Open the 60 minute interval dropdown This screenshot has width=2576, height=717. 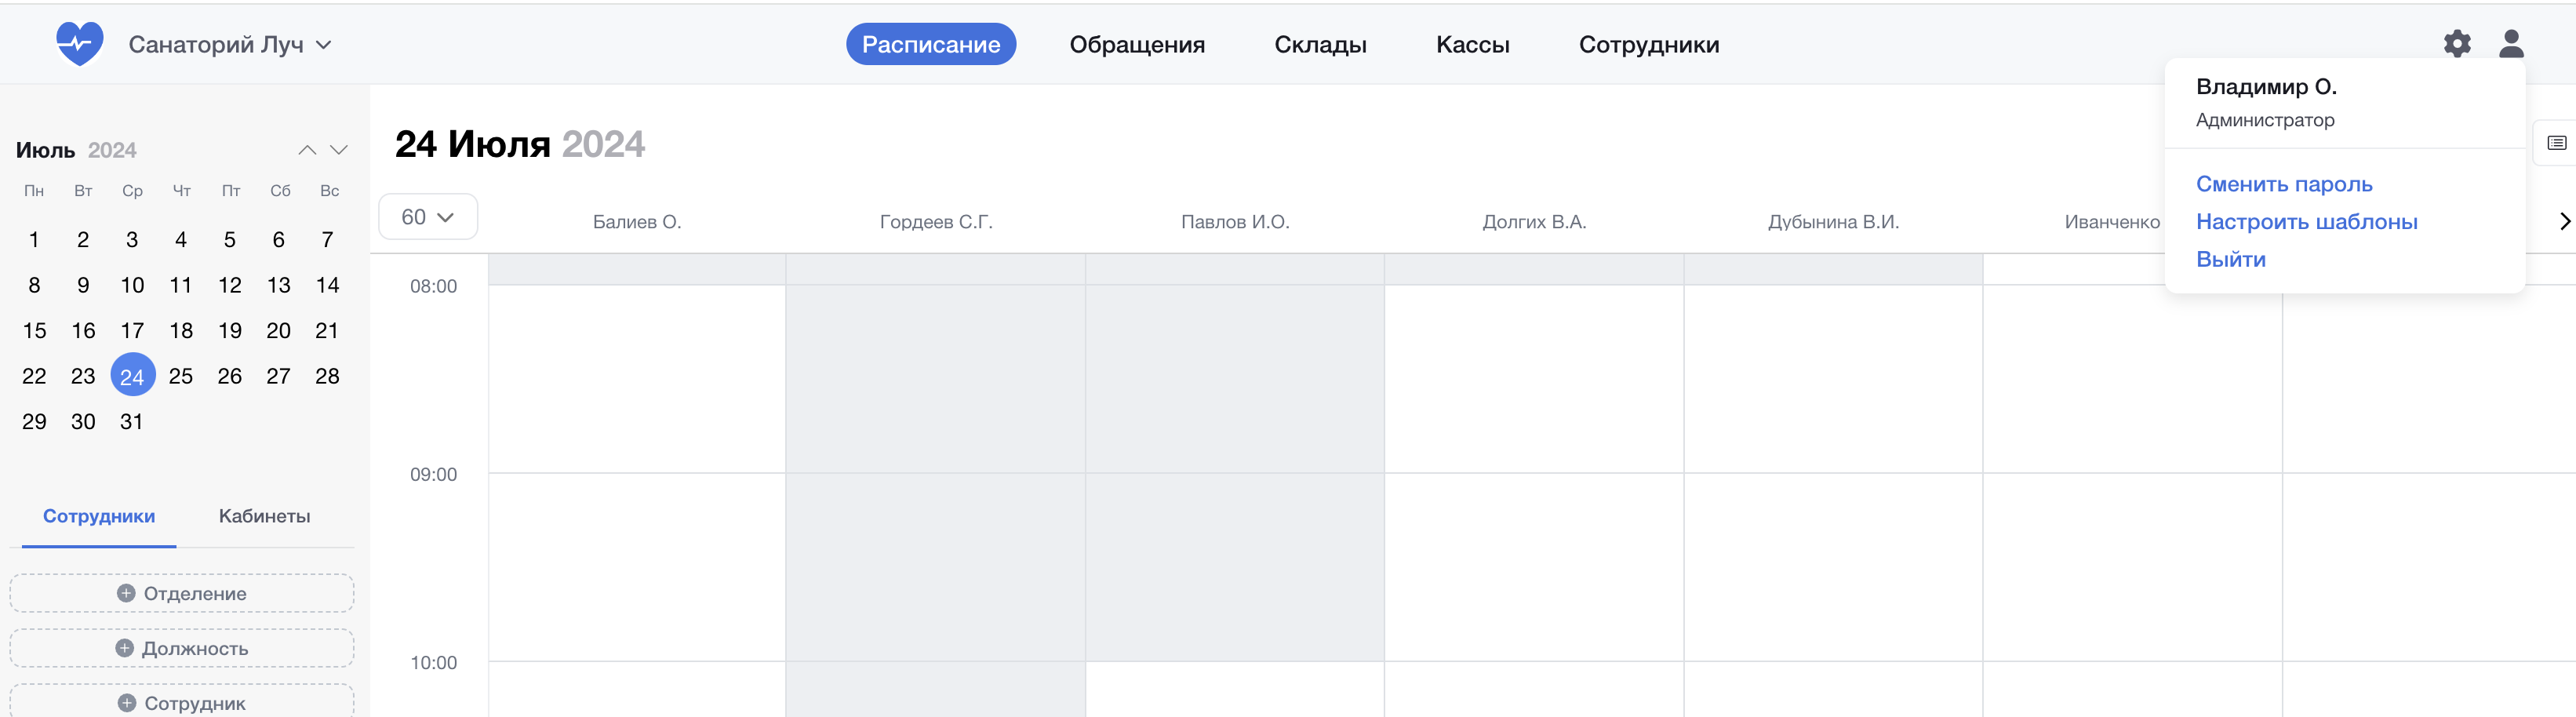(x=427, y=217)
